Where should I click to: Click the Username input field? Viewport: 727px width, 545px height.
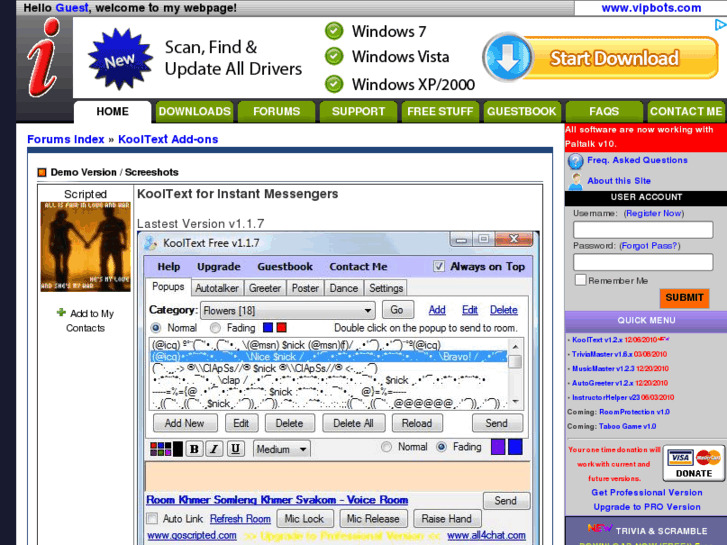pyautogui.click(x=643, y=230)
